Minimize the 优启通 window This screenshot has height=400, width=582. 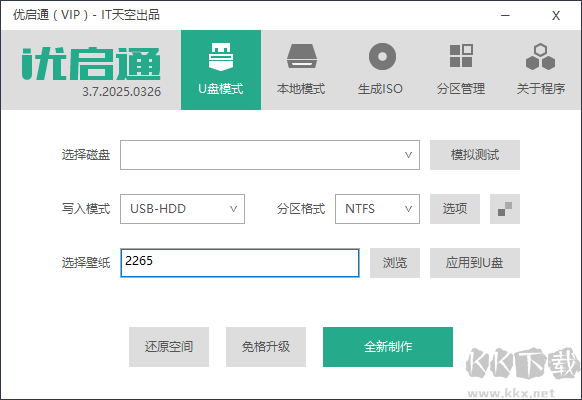click(x=505, y=15)
